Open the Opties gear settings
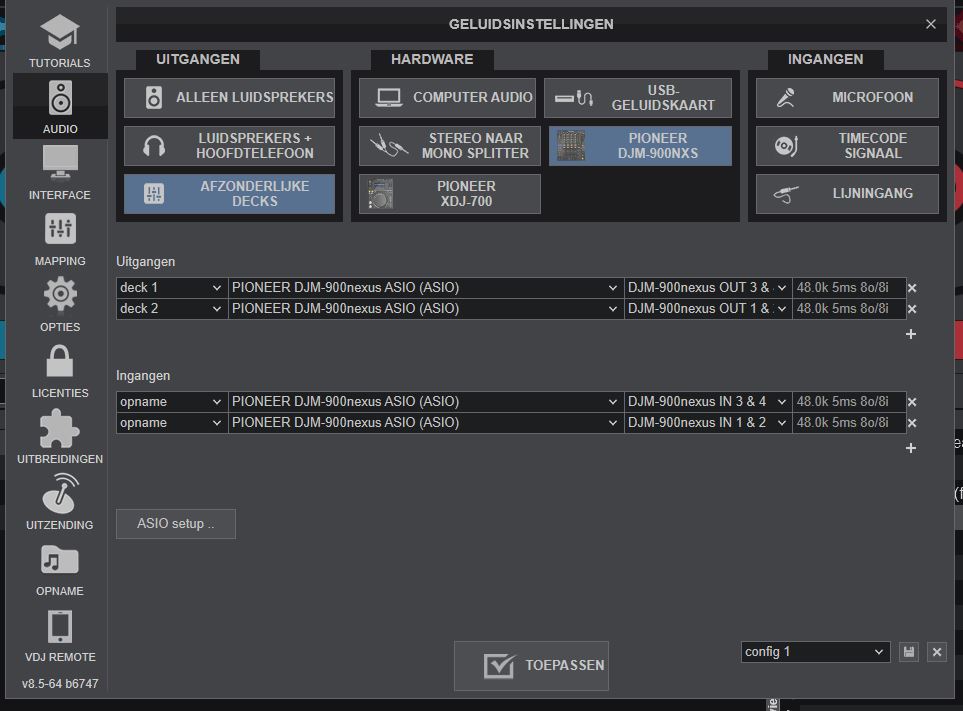Screen dimensions: 963x711 click(x=60, y=305)
